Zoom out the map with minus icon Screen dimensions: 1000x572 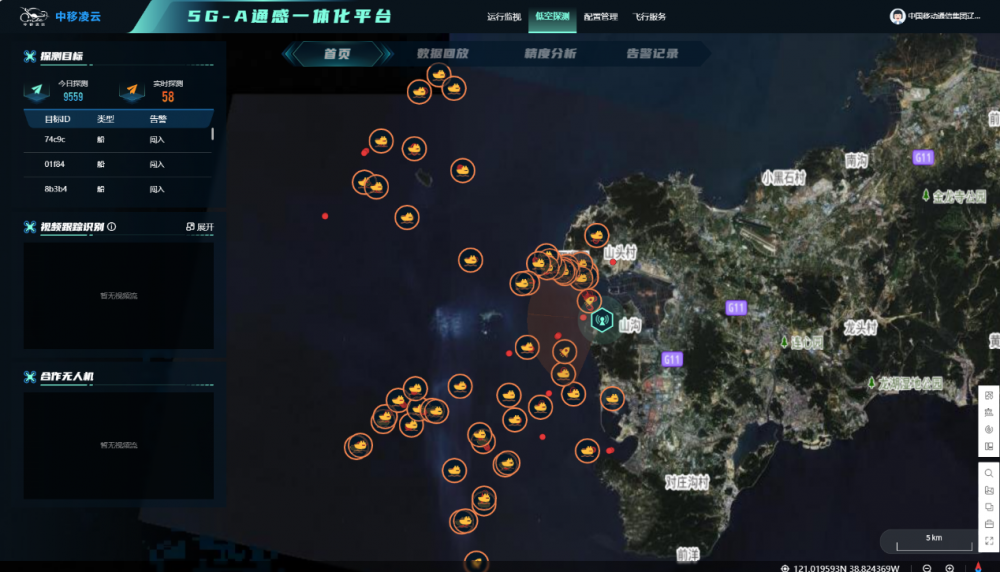click(x=927, y=568)
